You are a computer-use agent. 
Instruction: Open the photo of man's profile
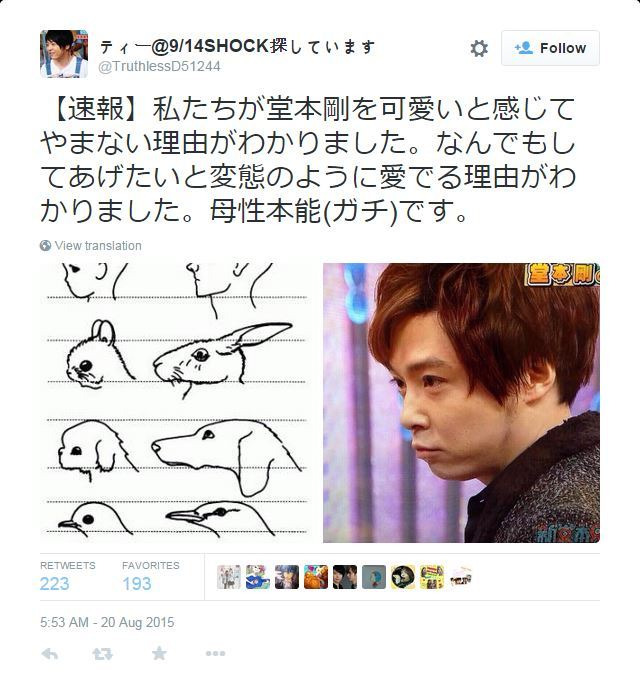pyautogui.click(x=461, y=403)
